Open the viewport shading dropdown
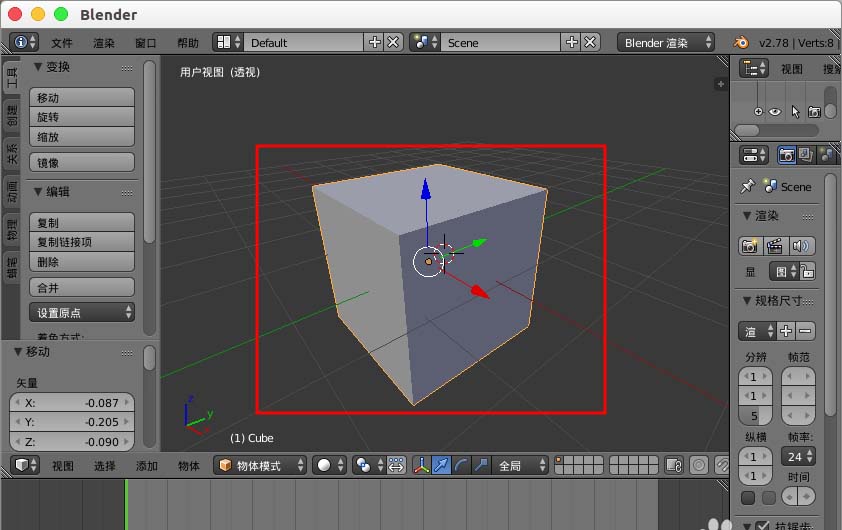The image size is (842, 530). (x=329, y=465)
